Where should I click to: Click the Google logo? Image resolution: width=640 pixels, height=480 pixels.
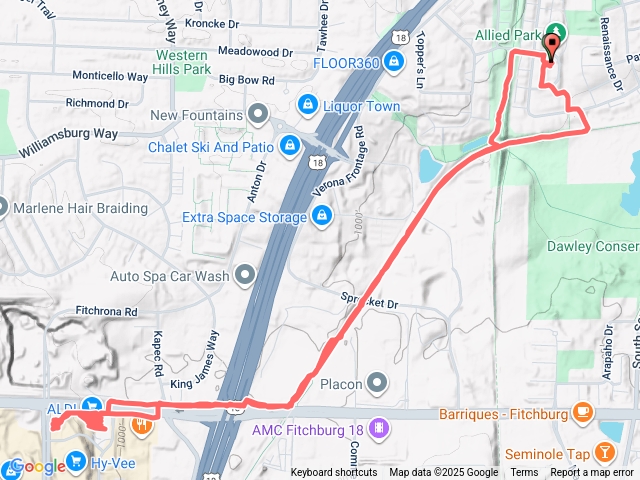(38, 466)
